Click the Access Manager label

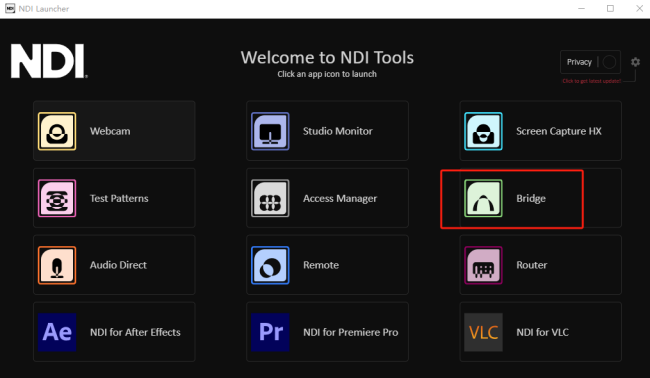[340, 199]
